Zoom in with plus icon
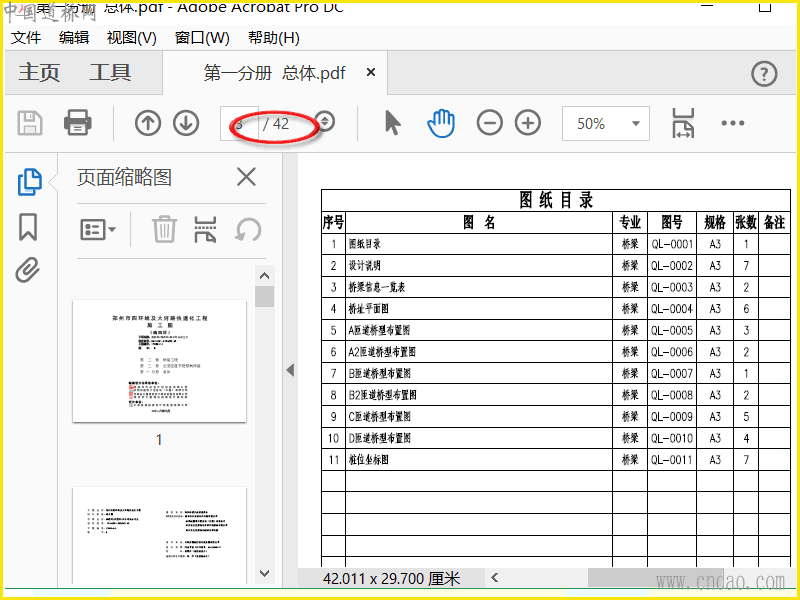 coord(528,123)
